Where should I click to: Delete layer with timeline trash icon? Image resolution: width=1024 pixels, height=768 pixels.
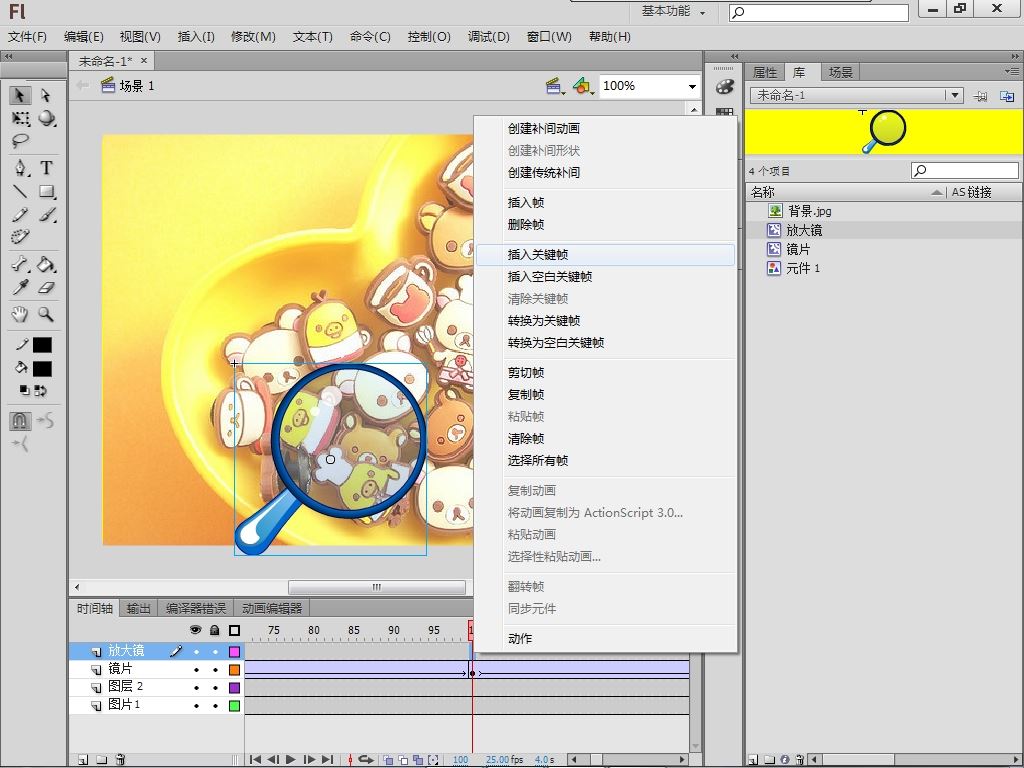click(x=120, y=760)
